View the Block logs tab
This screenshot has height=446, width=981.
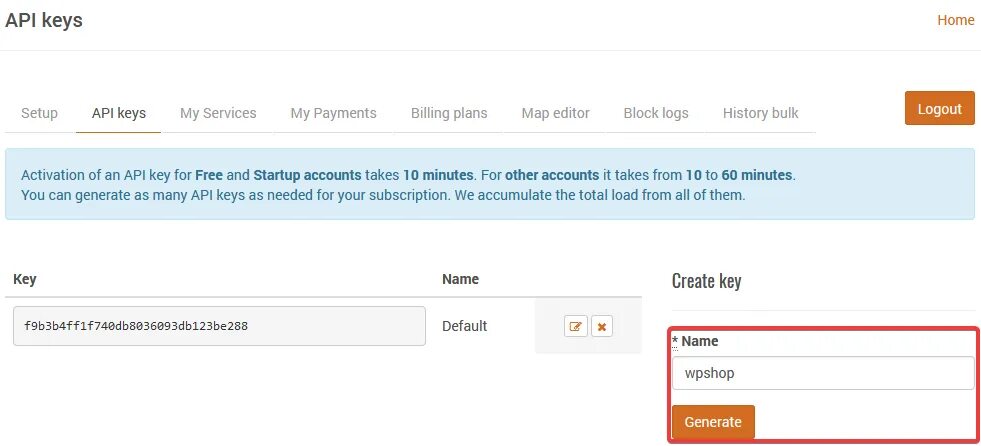tap(656, 113)
